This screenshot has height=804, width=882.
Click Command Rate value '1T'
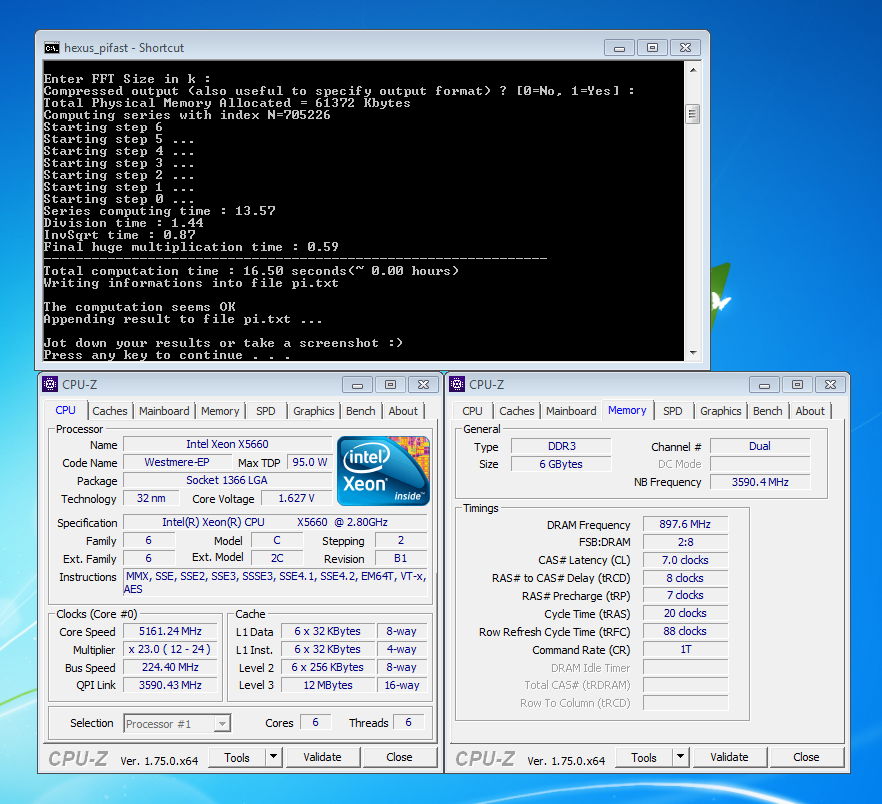coord(685,649)
